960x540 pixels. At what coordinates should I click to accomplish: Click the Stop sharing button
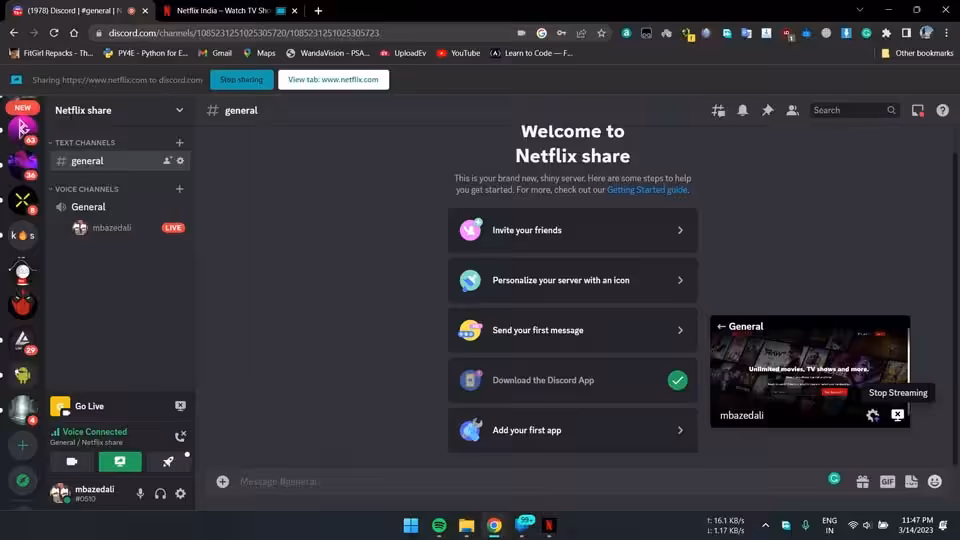coord(241,80)
